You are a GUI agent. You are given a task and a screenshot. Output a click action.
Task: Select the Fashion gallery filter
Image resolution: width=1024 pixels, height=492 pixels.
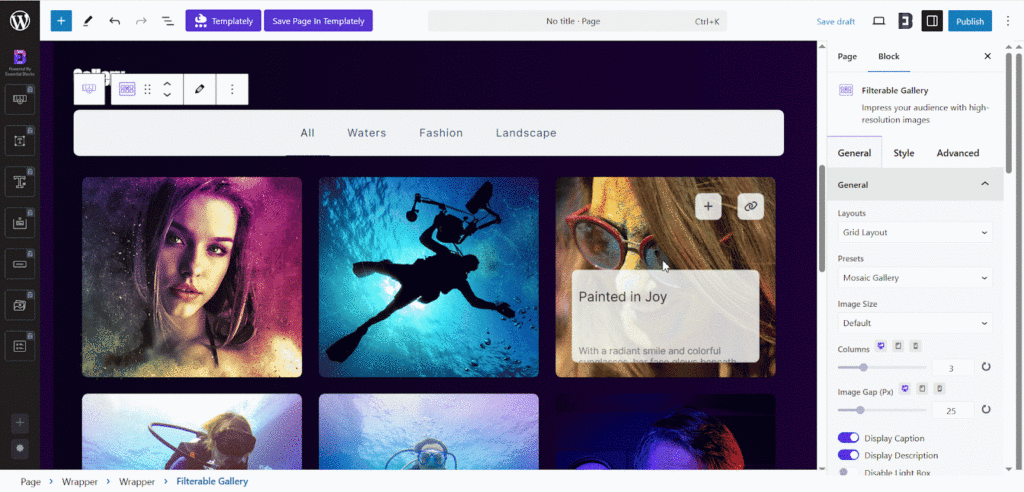point(441,133)
